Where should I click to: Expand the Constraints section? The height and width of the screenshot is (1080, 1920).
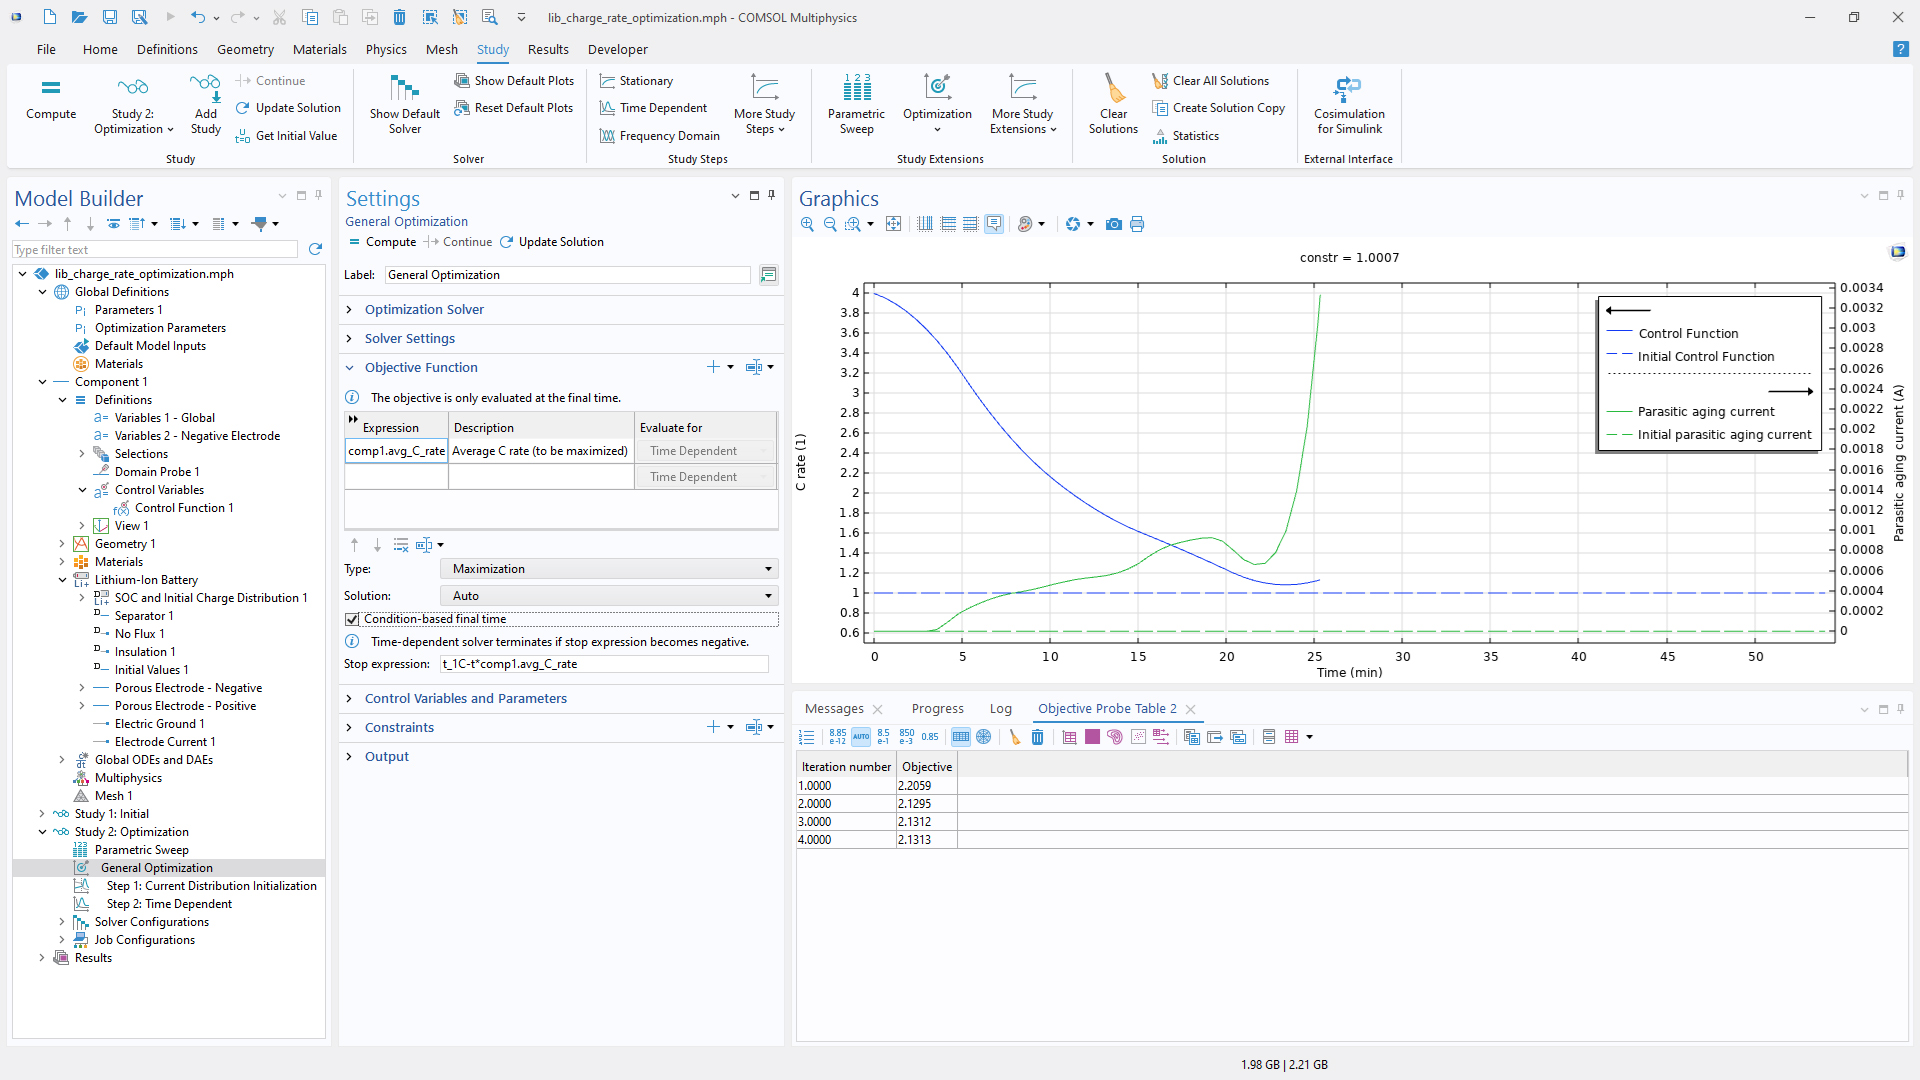[399, 728]
